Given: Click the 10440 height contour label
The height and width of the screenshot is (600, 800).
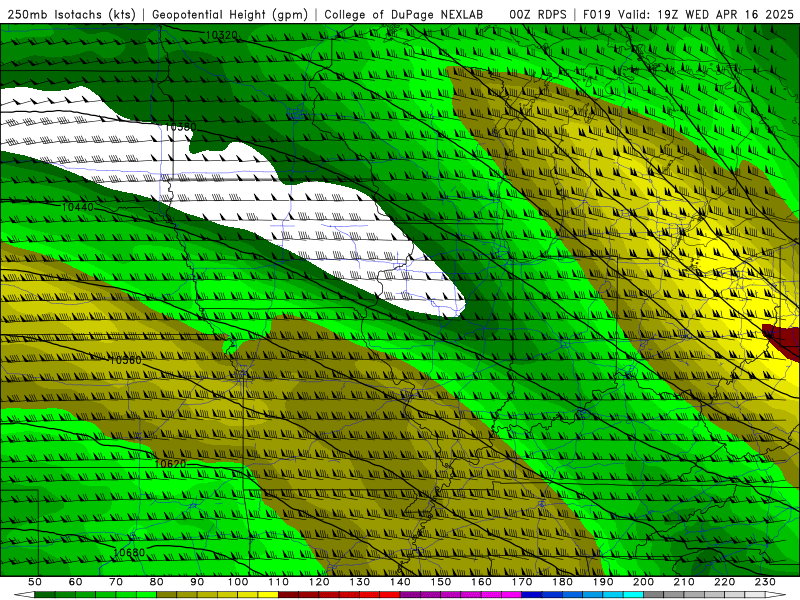Looking at the screenshot, I should point(78,207).
